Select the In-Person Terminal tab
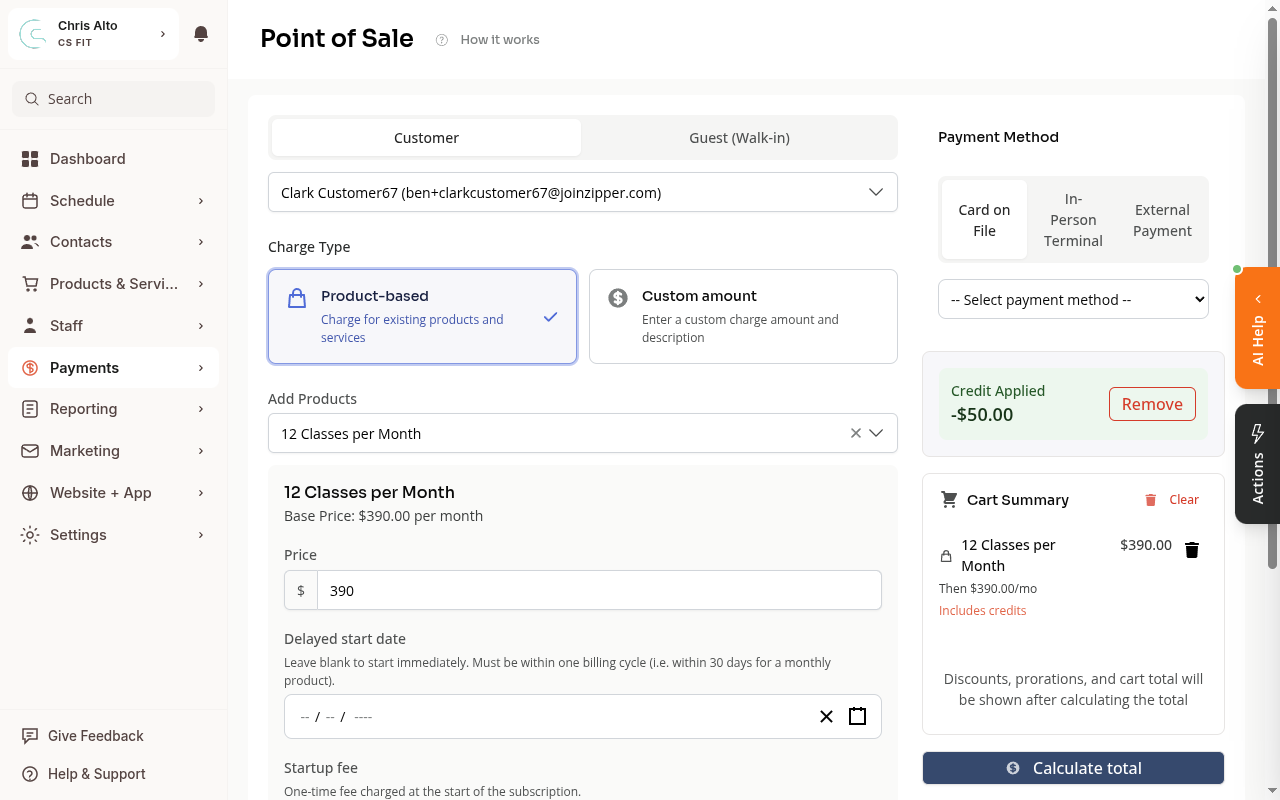The height and width of the screenshot is (800, 1280). [x=1073, y=220]
